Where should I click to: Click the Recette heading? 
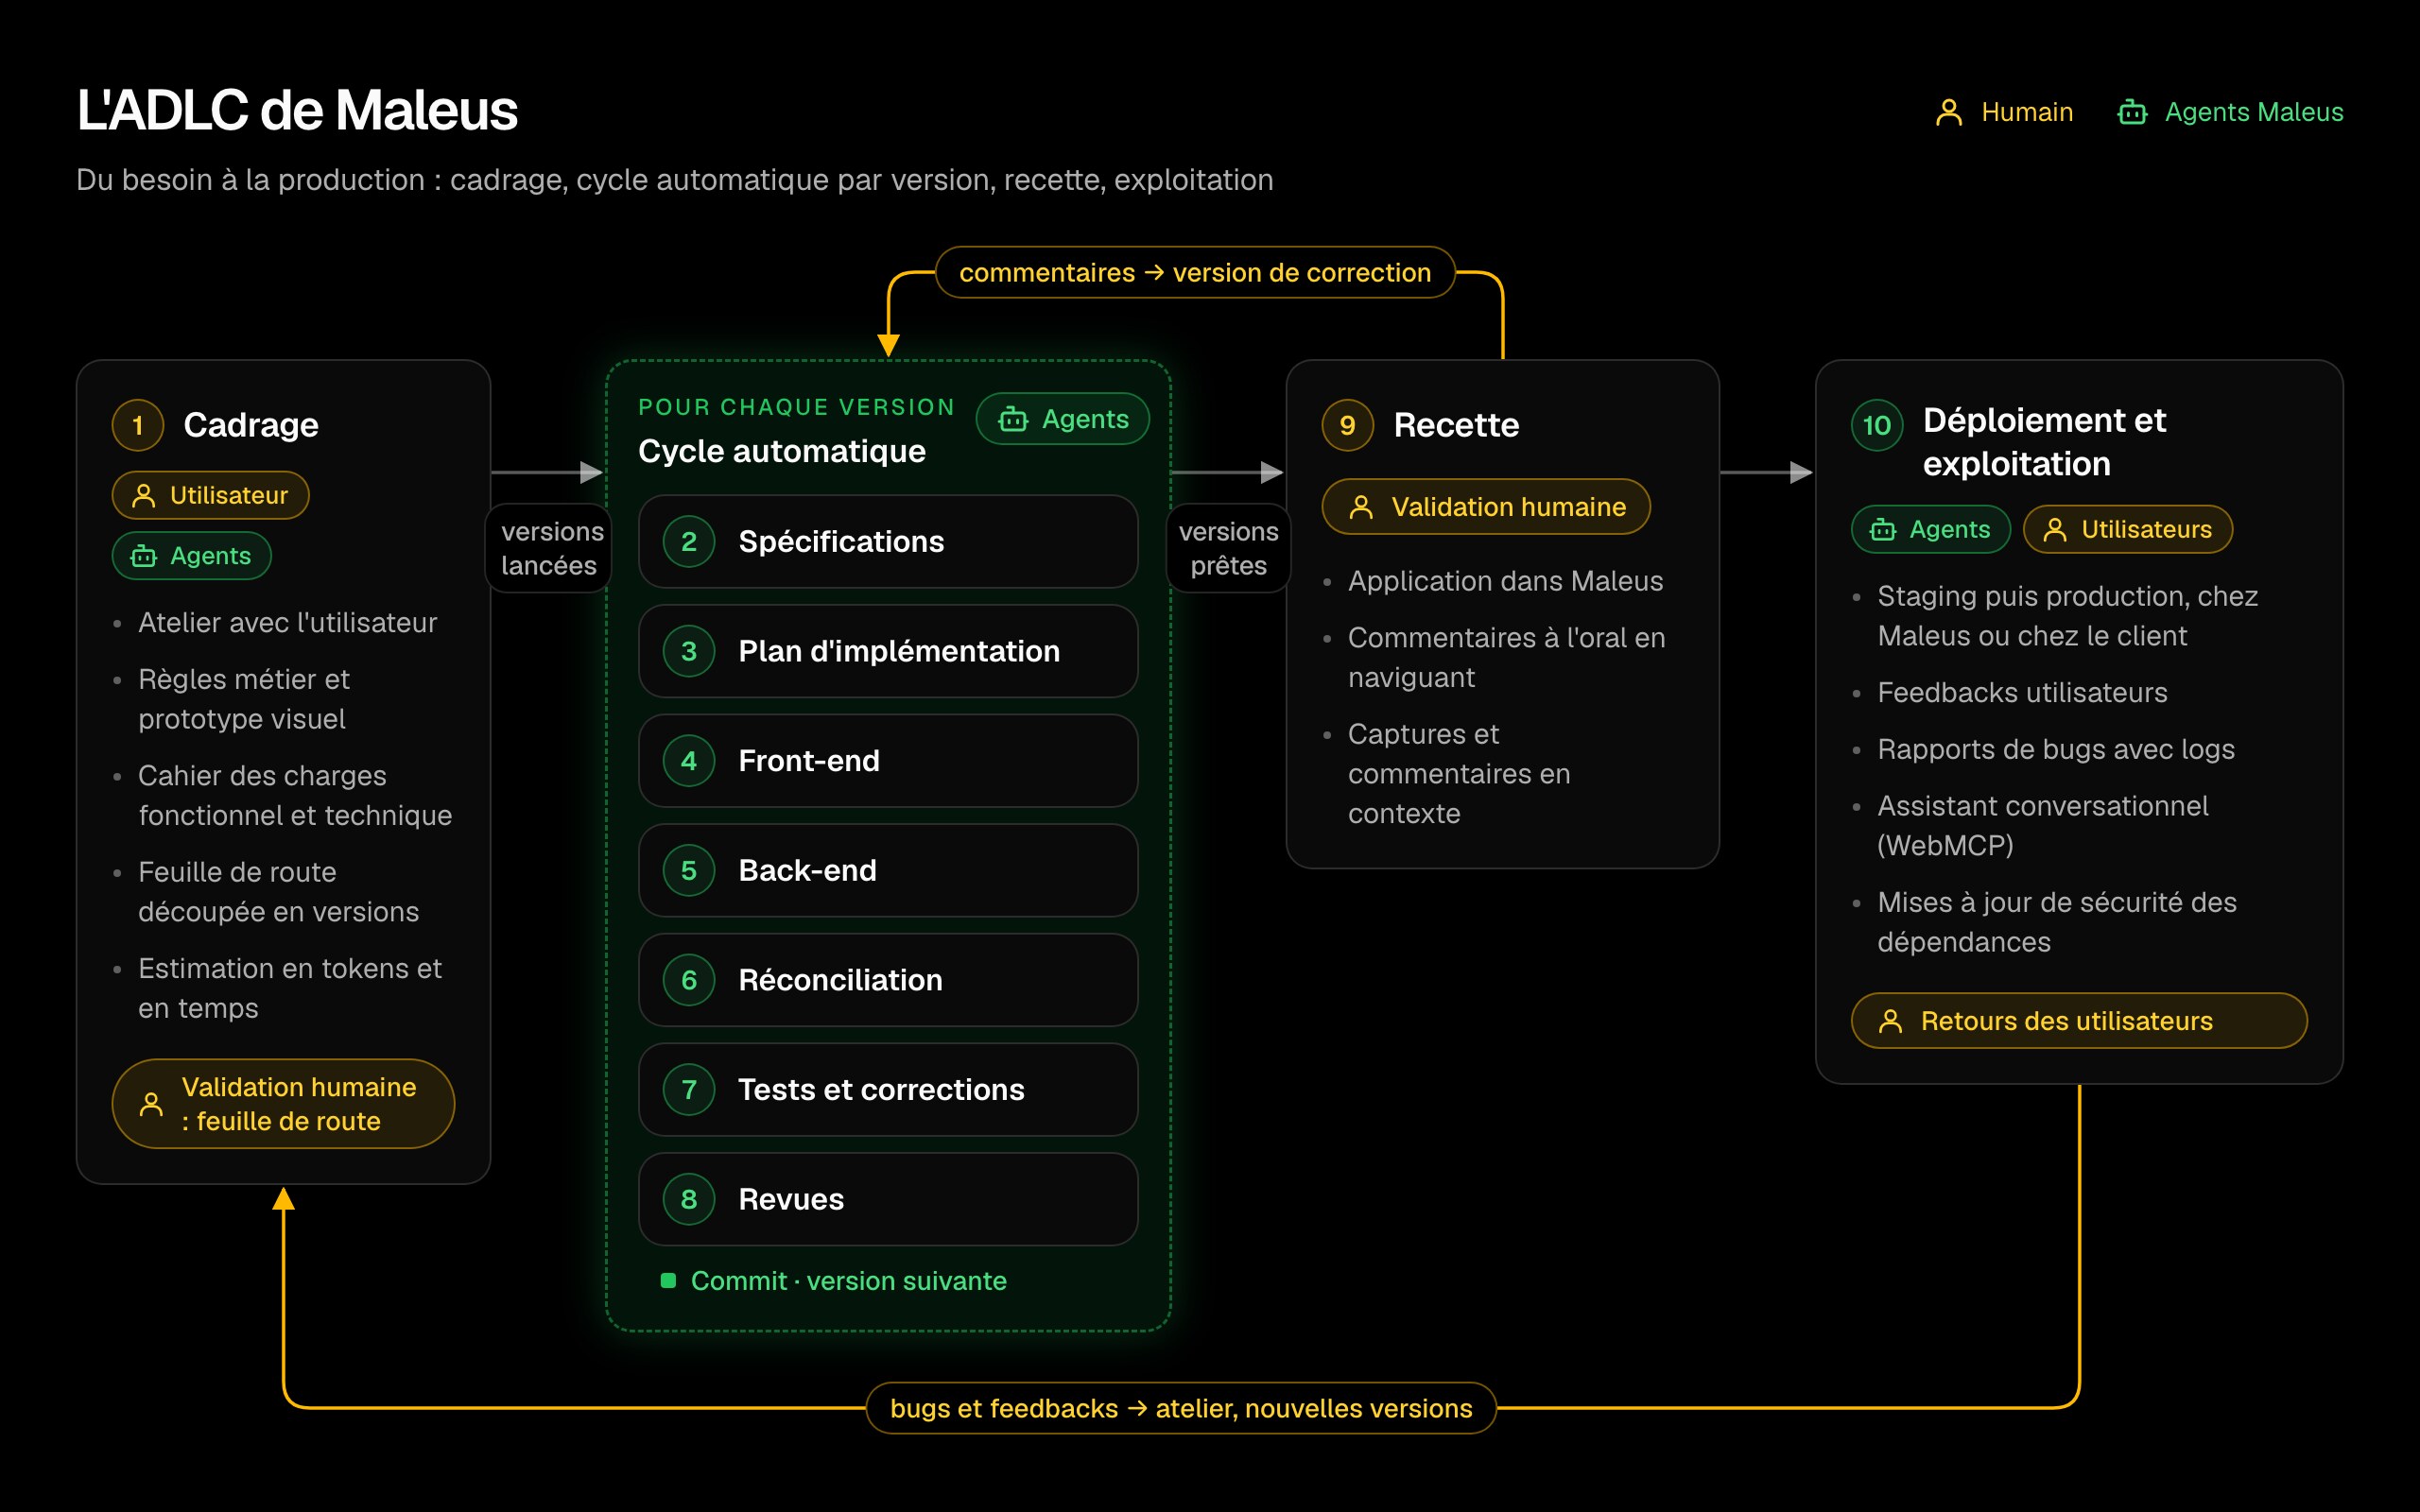pyautogui.click(x=1456, y=425)
